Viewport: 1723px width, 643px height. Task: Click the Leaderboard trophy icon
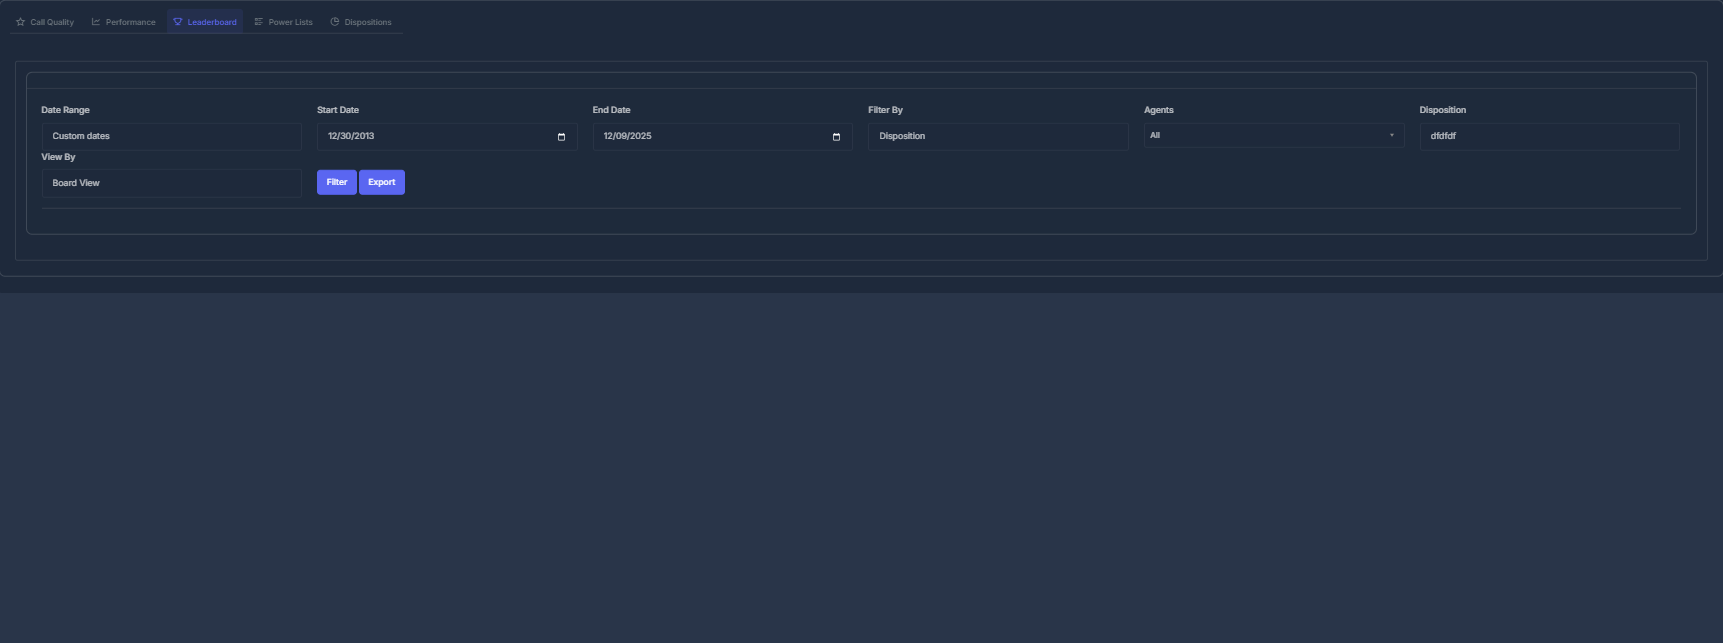click(178, 22)
